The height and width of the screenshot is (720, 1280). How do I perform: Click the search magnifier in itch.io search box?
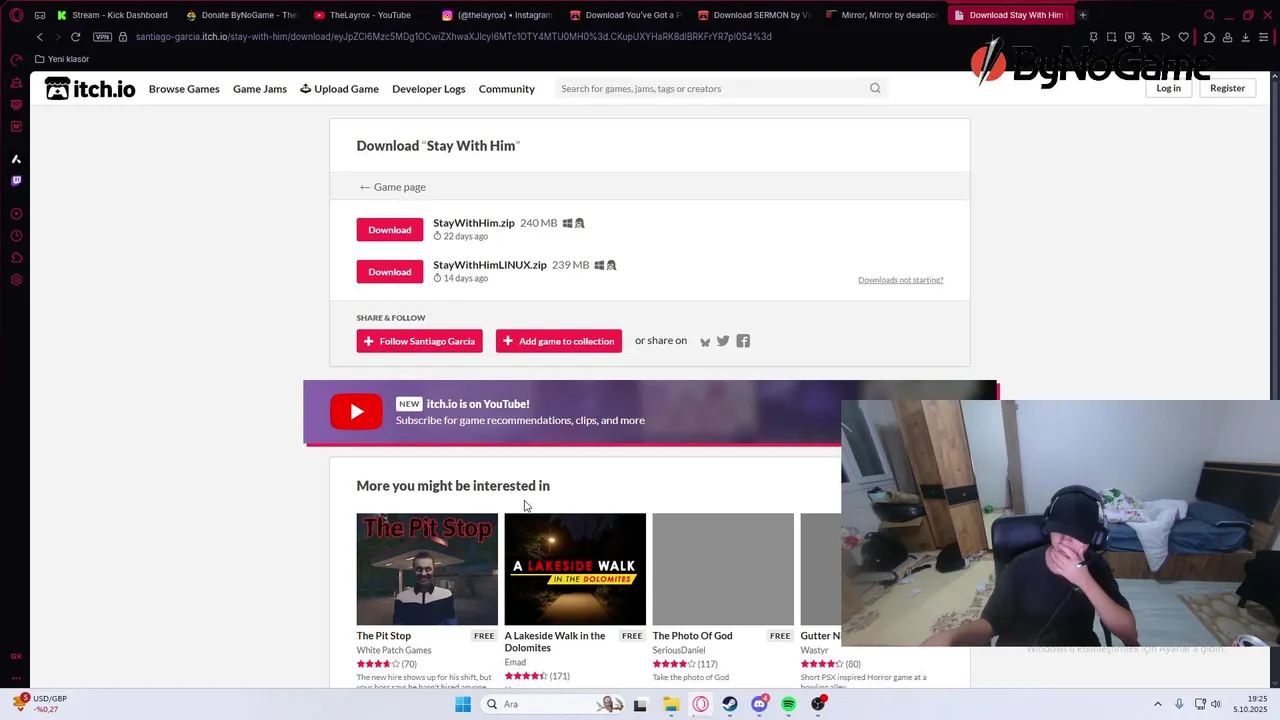pos(875,88)
